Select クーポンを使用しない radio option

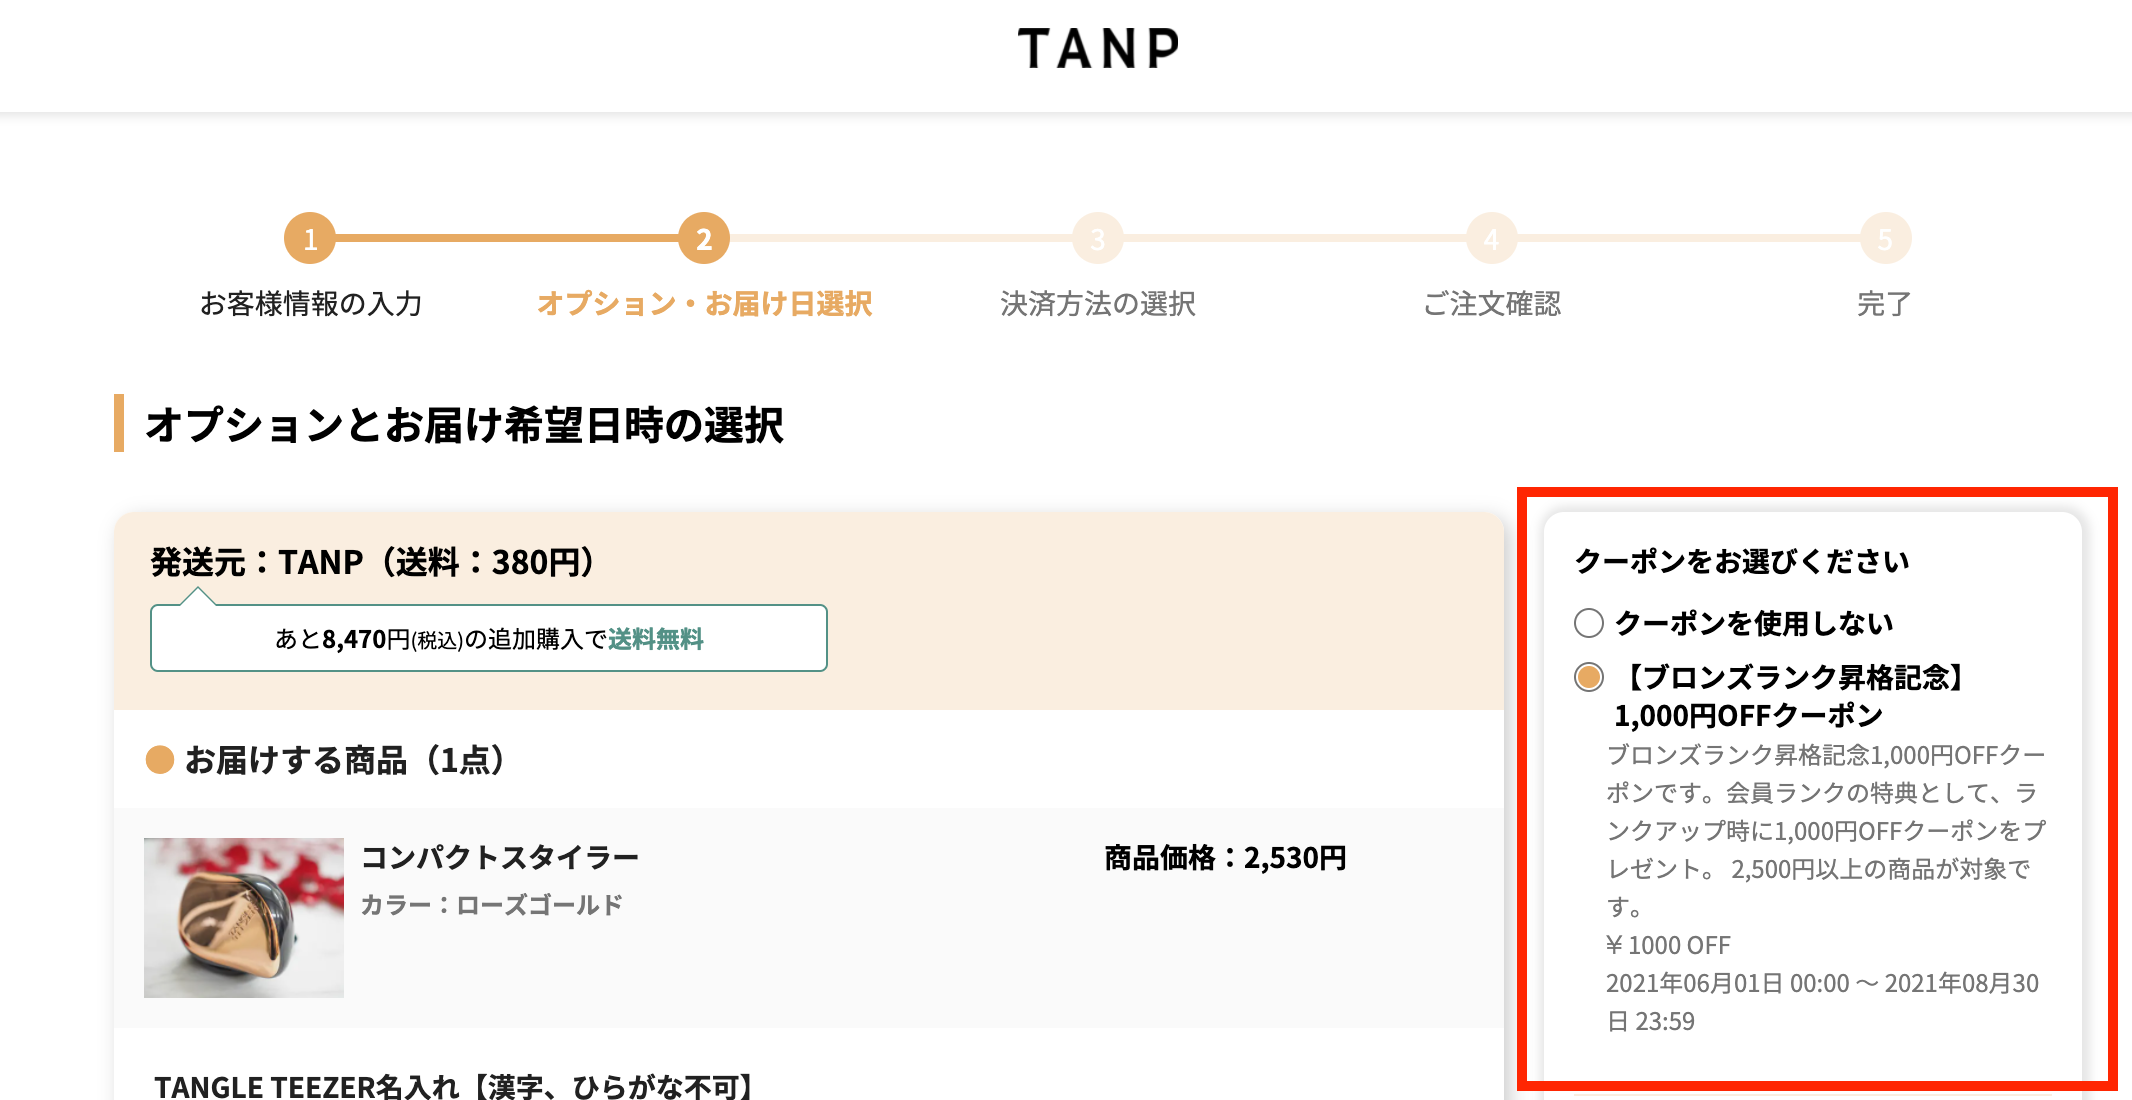(x=1589, y=623)
